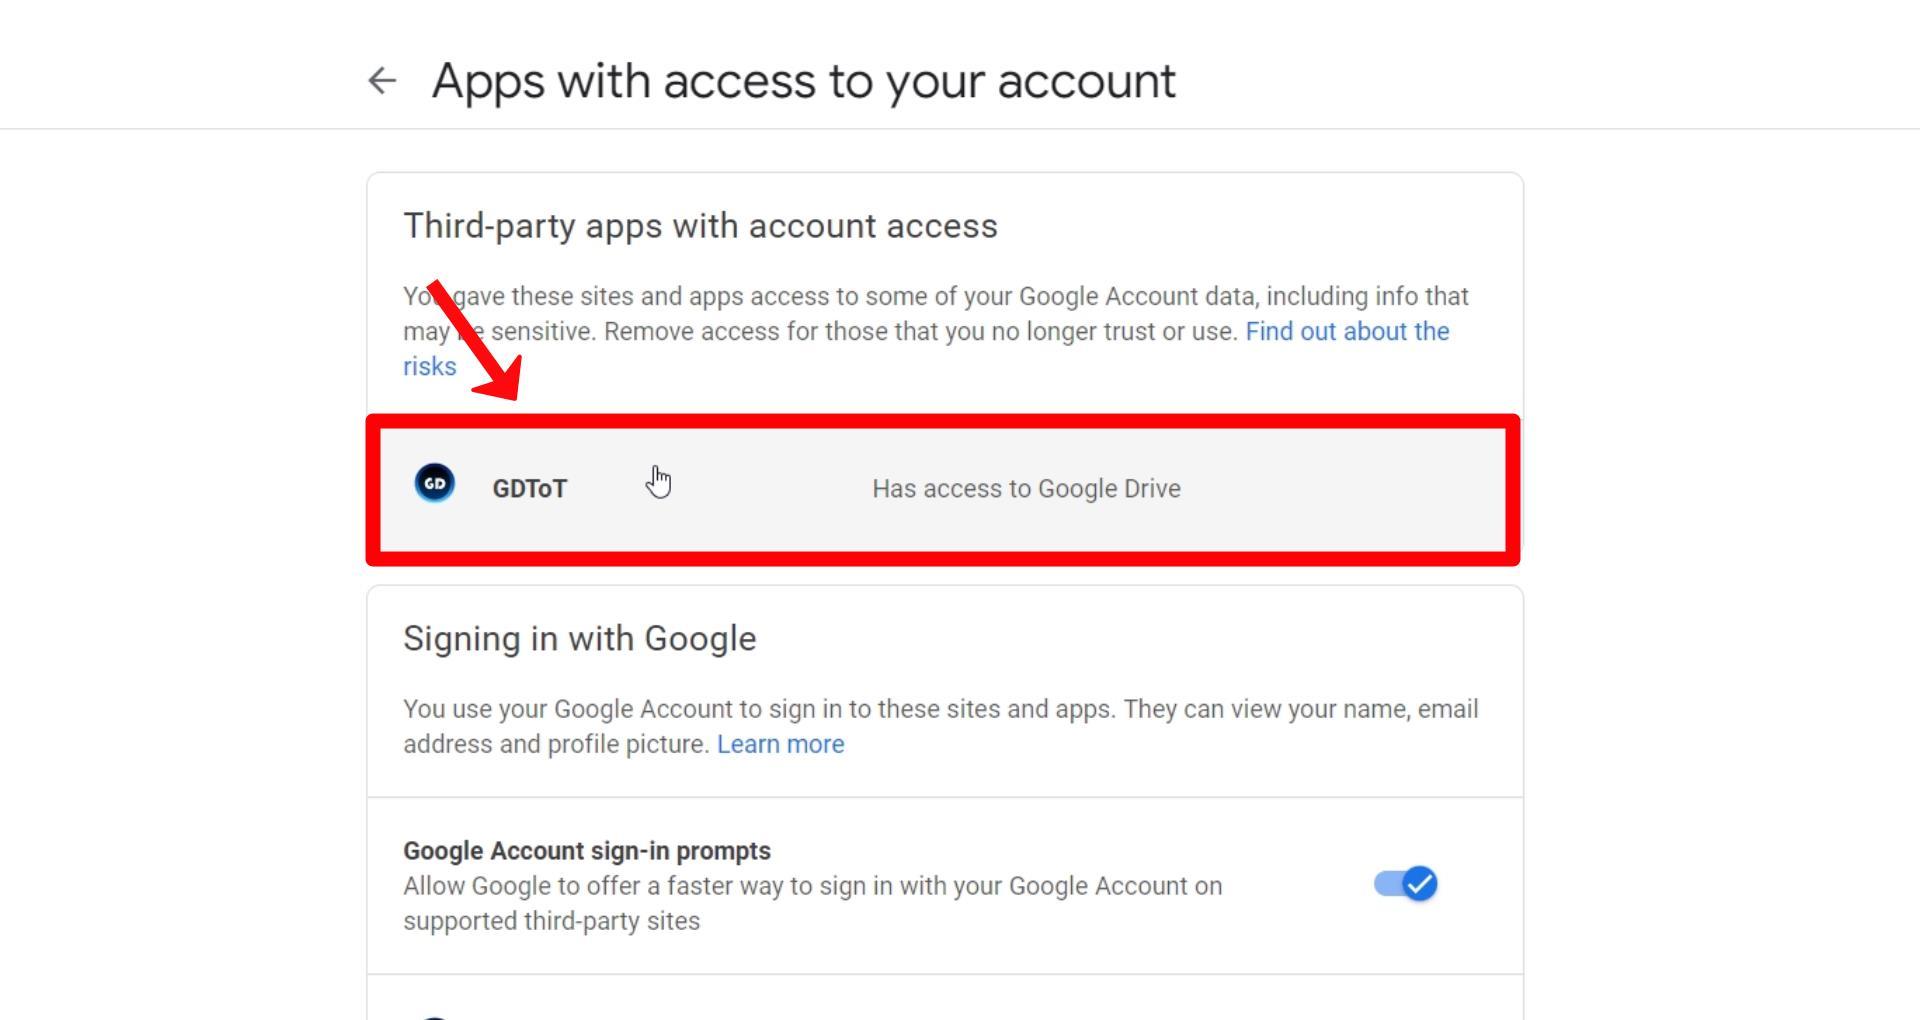Open the 'Learn more' link
Image resolution: width=1920 pixels, height=1020 pixels.
tap(780, 745)
